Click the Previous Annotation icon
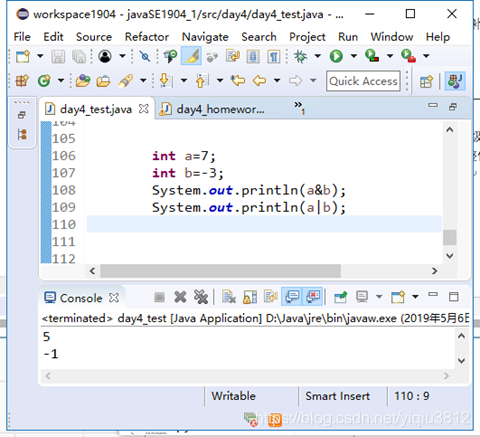 (x=202, y=81)
